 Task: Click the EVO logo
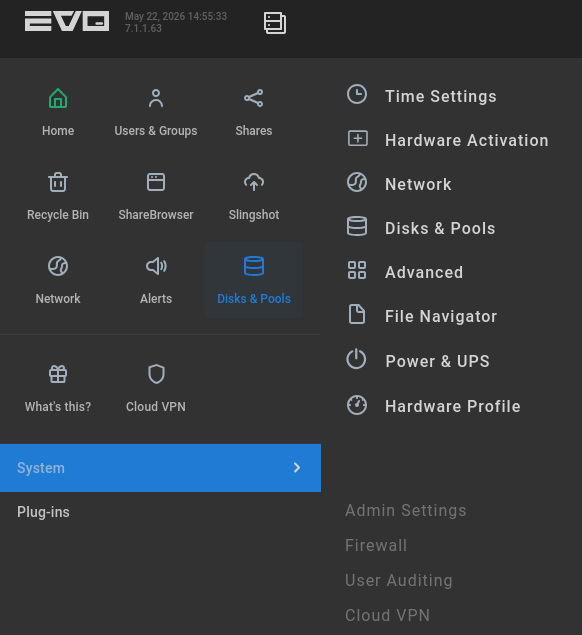pyautogui.click(x=67, y=21)
